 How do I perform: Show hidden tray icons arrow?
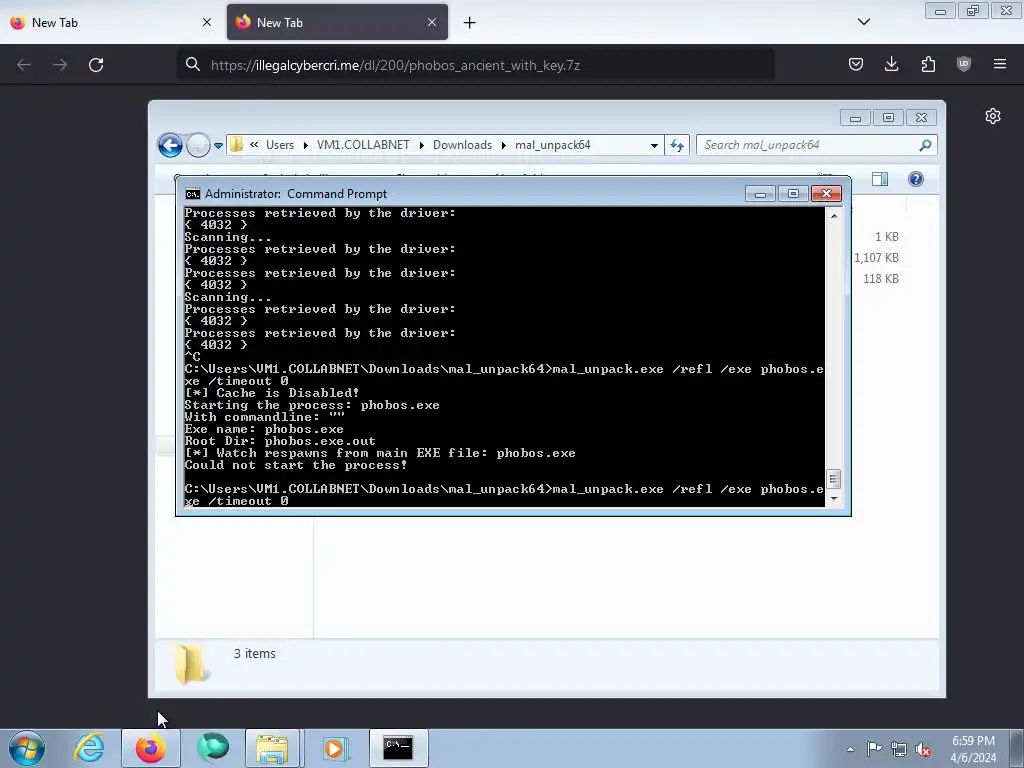[x=850, y=749]
